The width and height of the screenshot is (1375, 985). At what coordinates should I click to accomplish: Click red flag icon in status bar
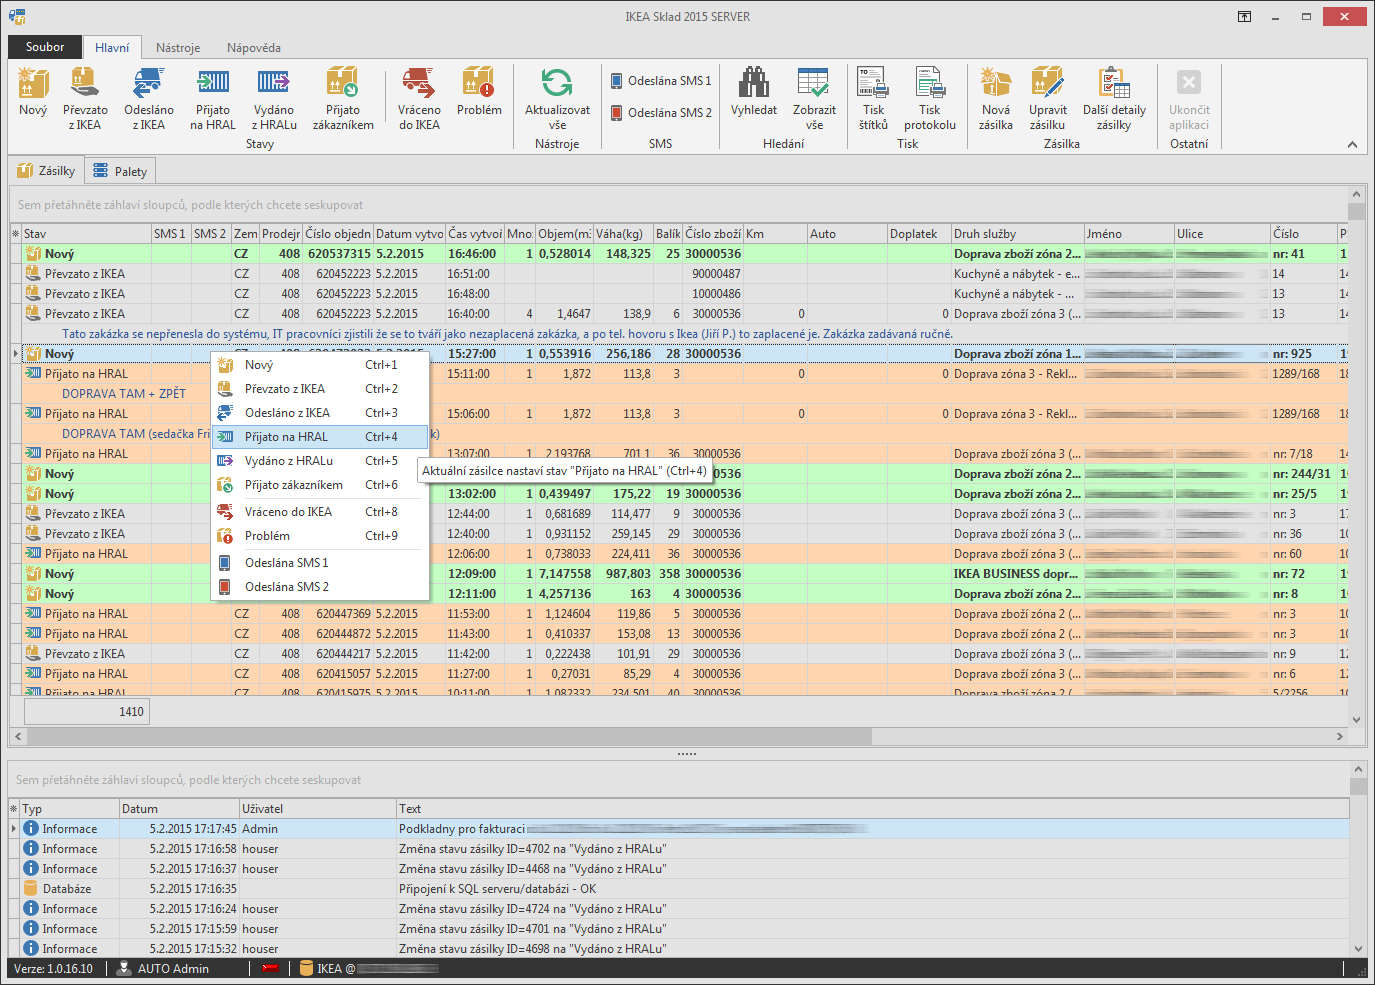point(270,968)
